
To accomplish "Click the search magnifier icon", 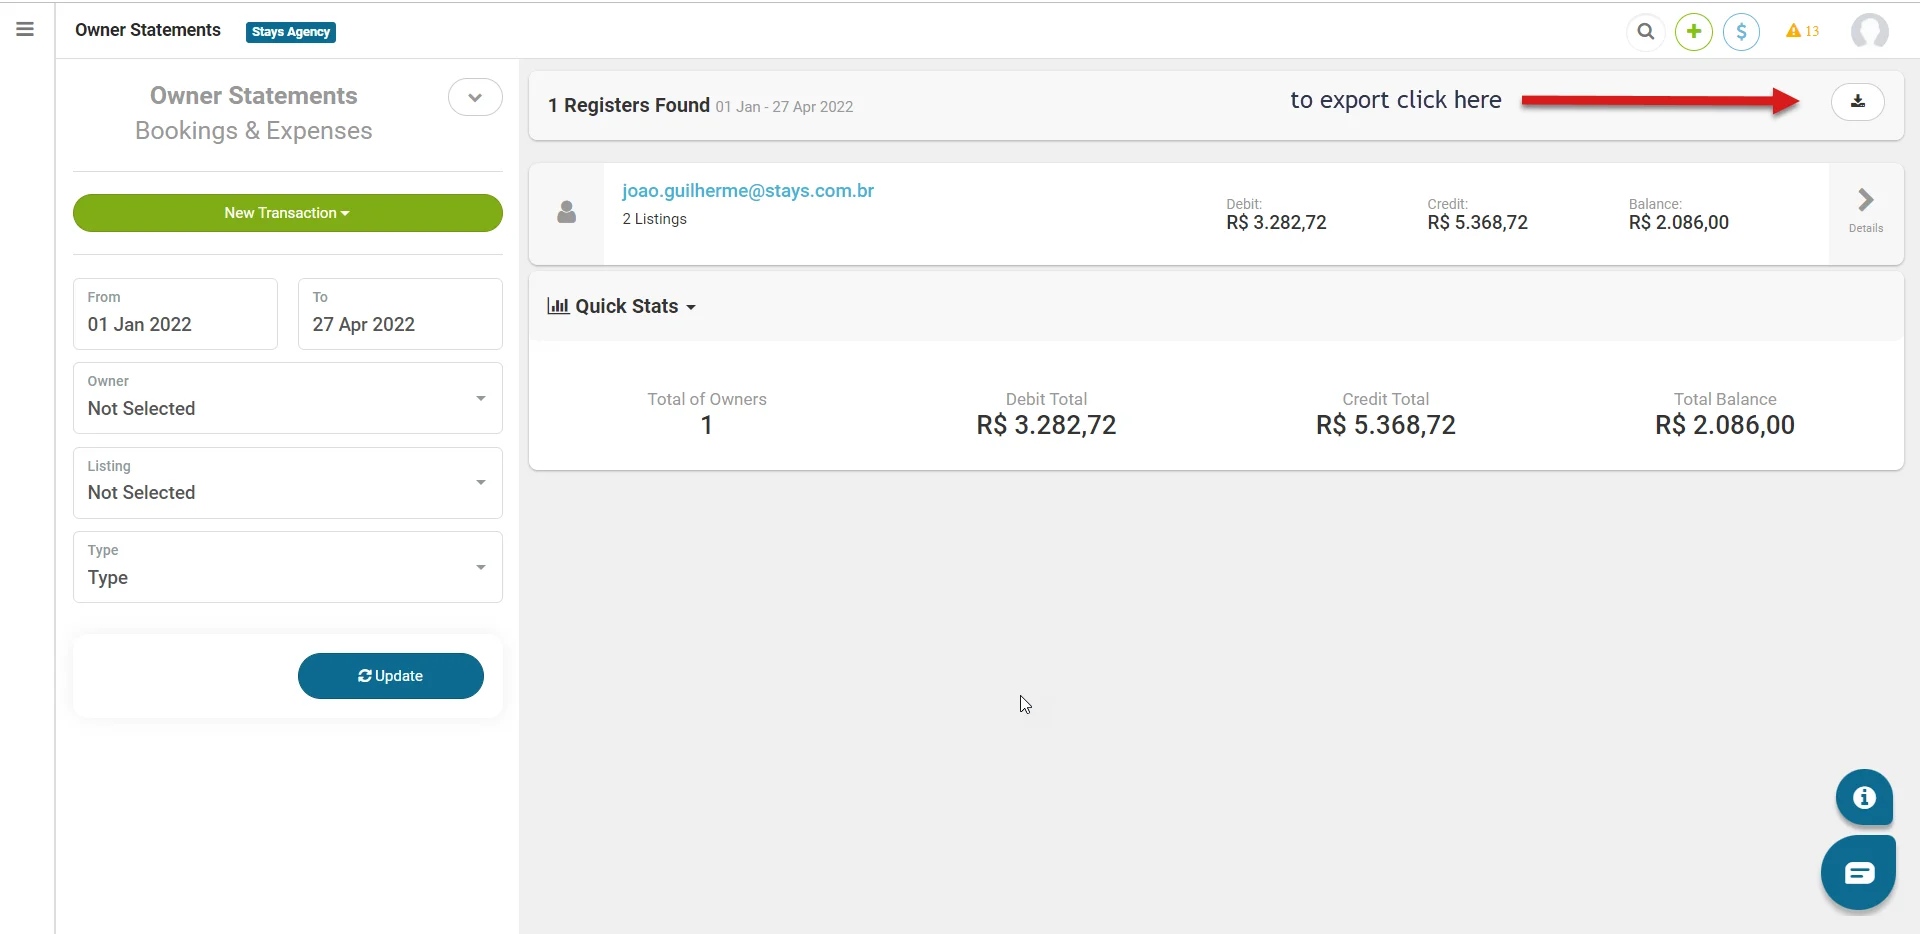I will pos(1645,32).
